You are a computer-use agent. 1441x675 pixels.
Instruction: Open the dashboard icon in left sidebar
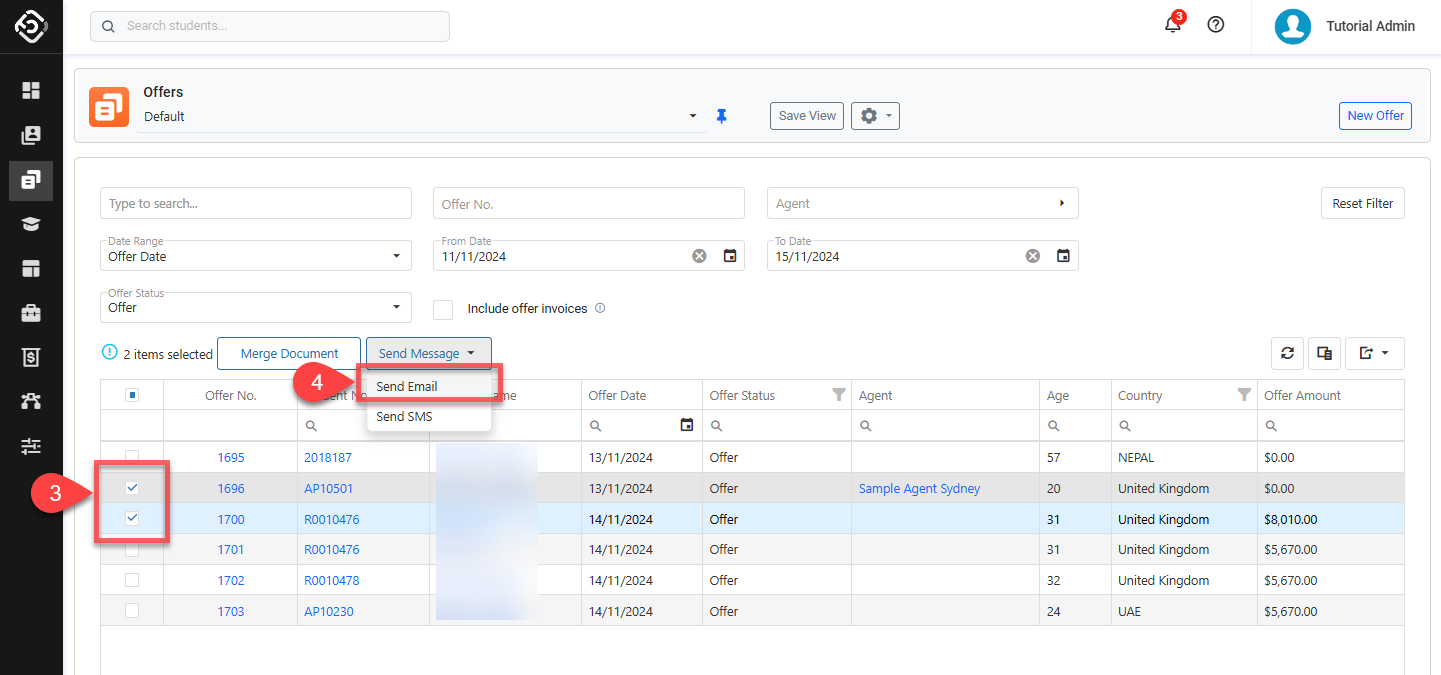click(31, 91)
